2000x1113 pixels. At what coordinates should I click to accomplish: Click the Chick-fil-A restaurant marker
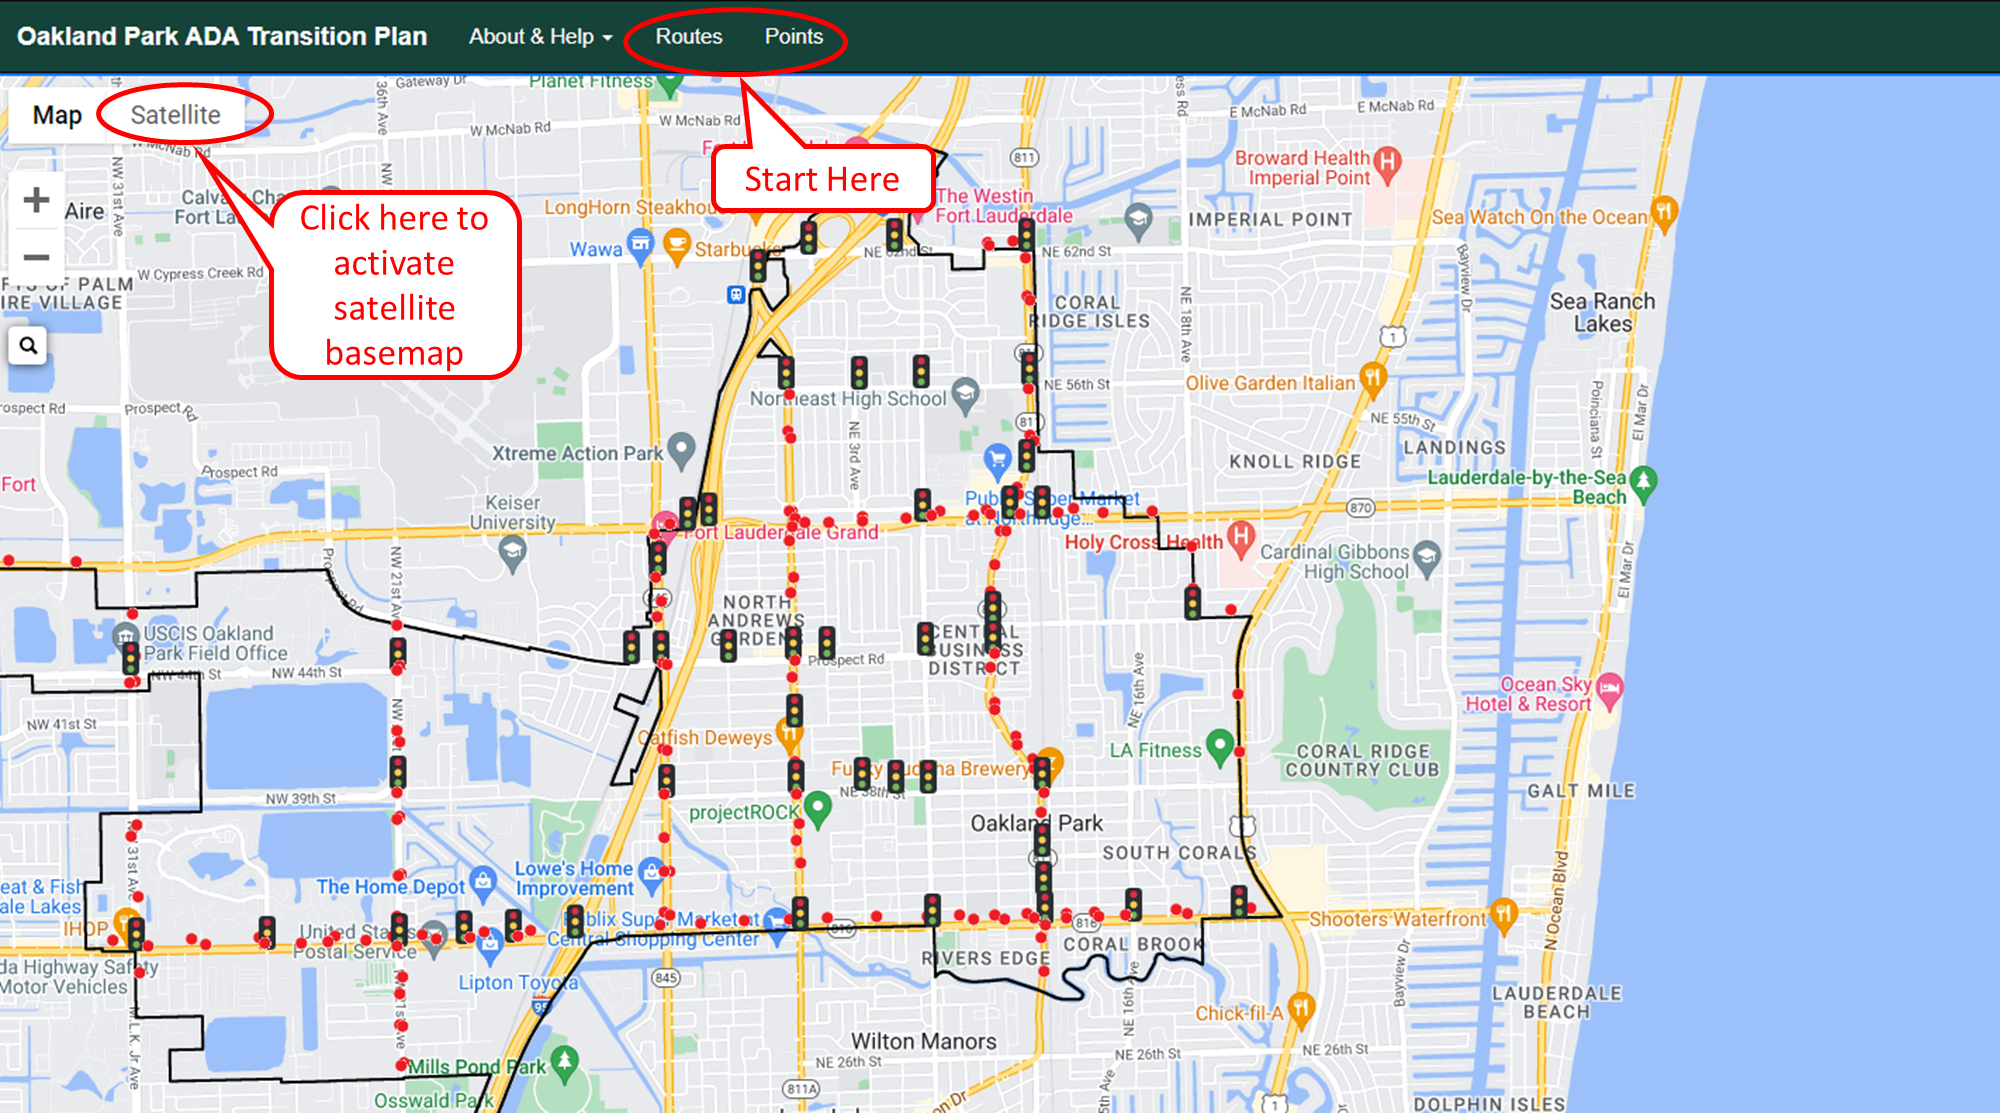(x=1300, y=1008)
